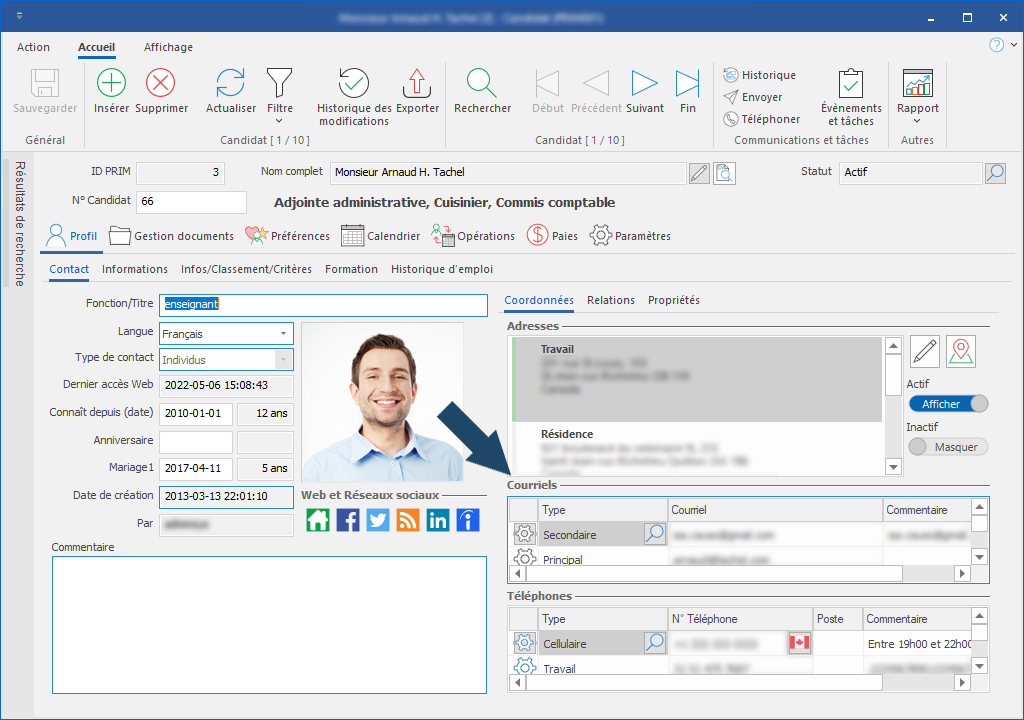Image resolution: width=1024 pixels, height=720 pixels.
Task: Click the Exporter icon
Action: pos(417,84)
